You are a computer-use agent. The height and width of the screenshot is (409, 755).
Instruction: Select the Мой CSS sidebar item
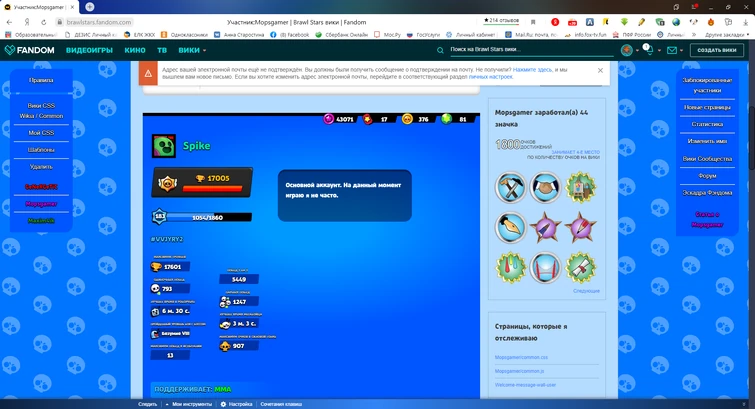pyautogui.click(x=41, y=133)
